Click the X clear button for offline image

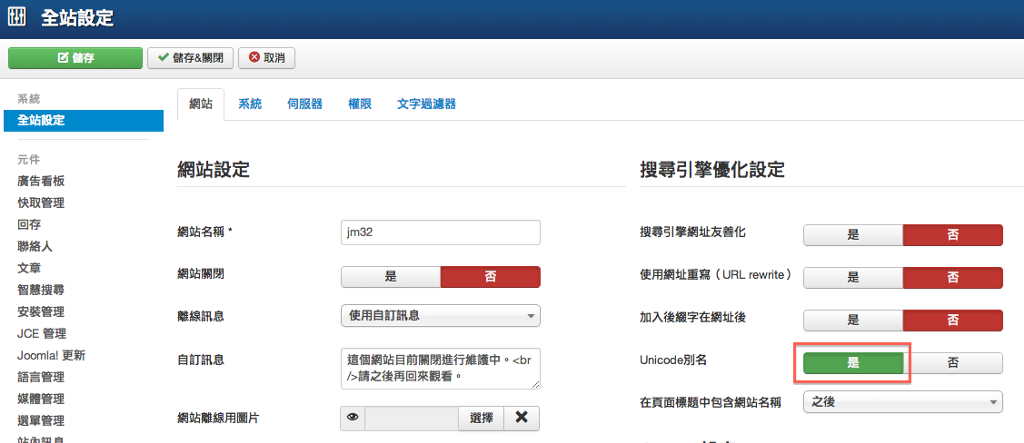click(522, 418)
